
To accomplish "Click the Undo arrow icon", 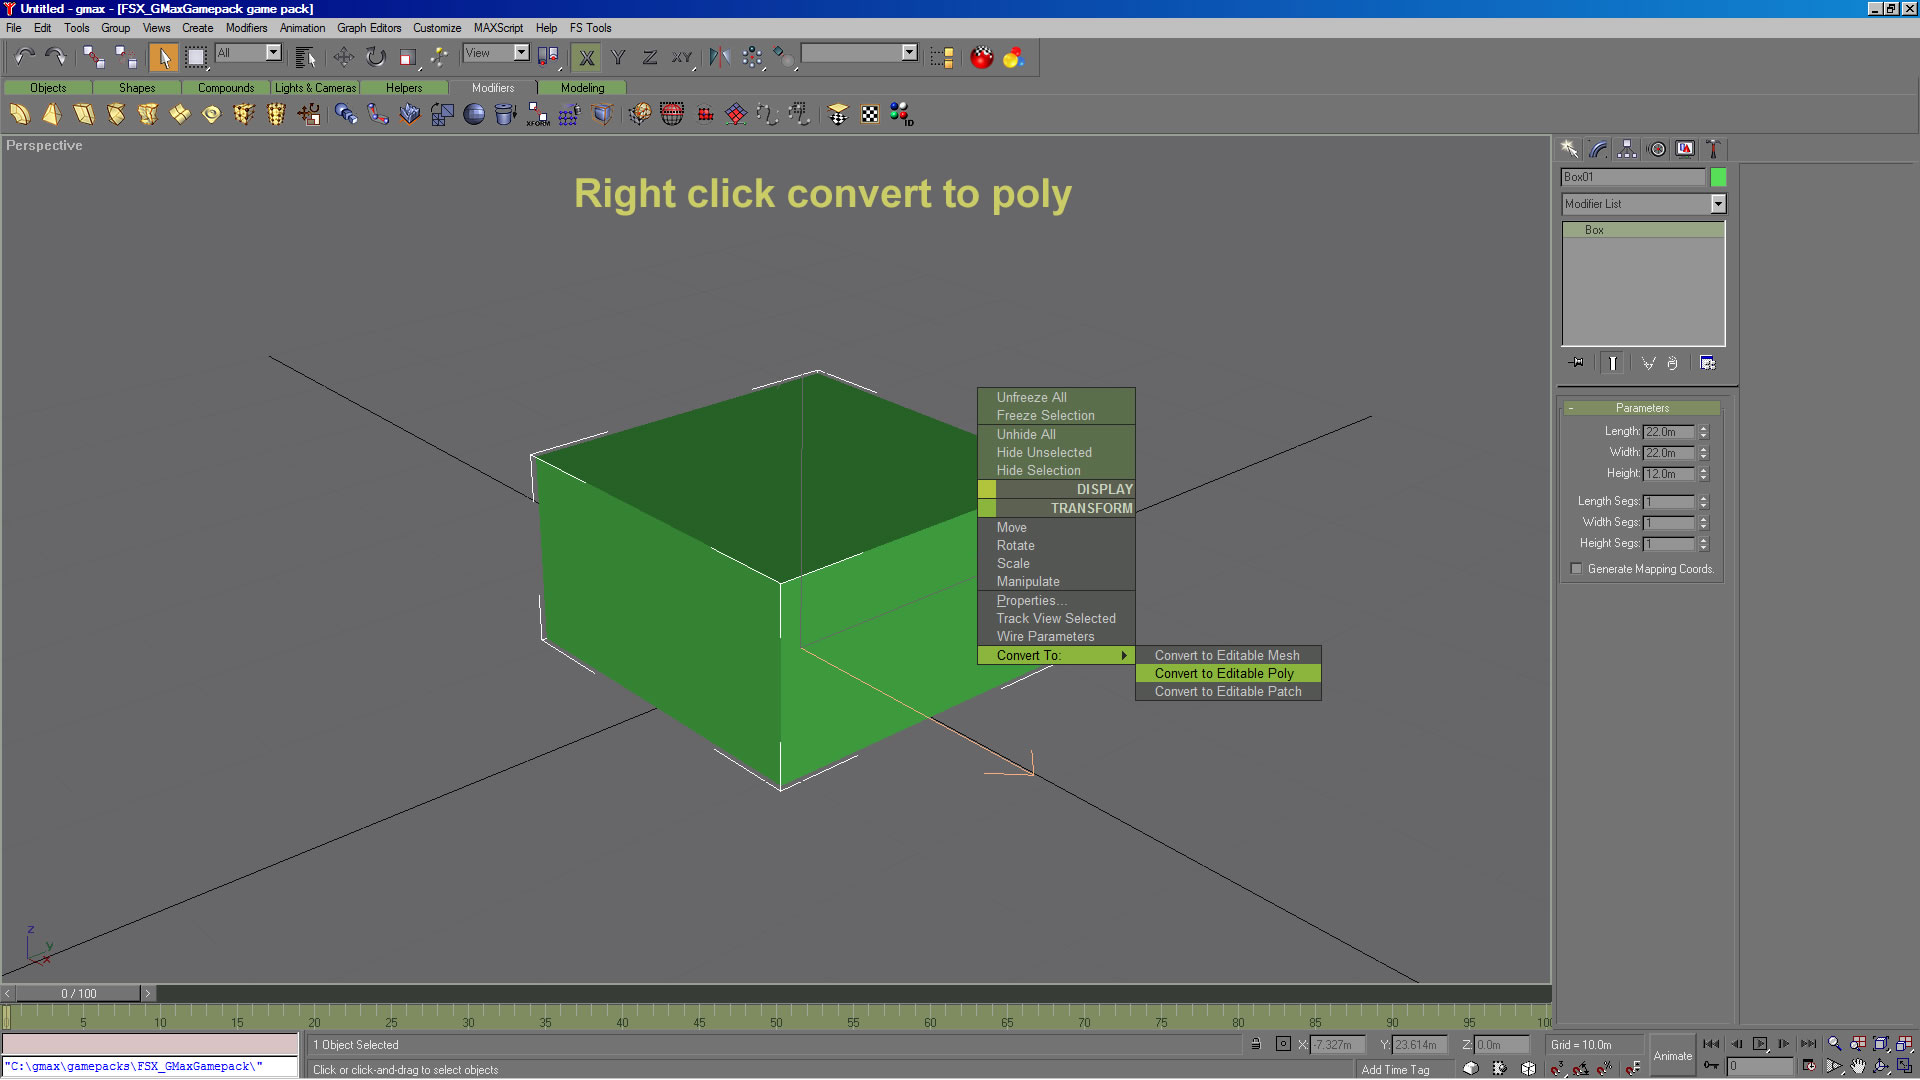I will click(24, 57).
